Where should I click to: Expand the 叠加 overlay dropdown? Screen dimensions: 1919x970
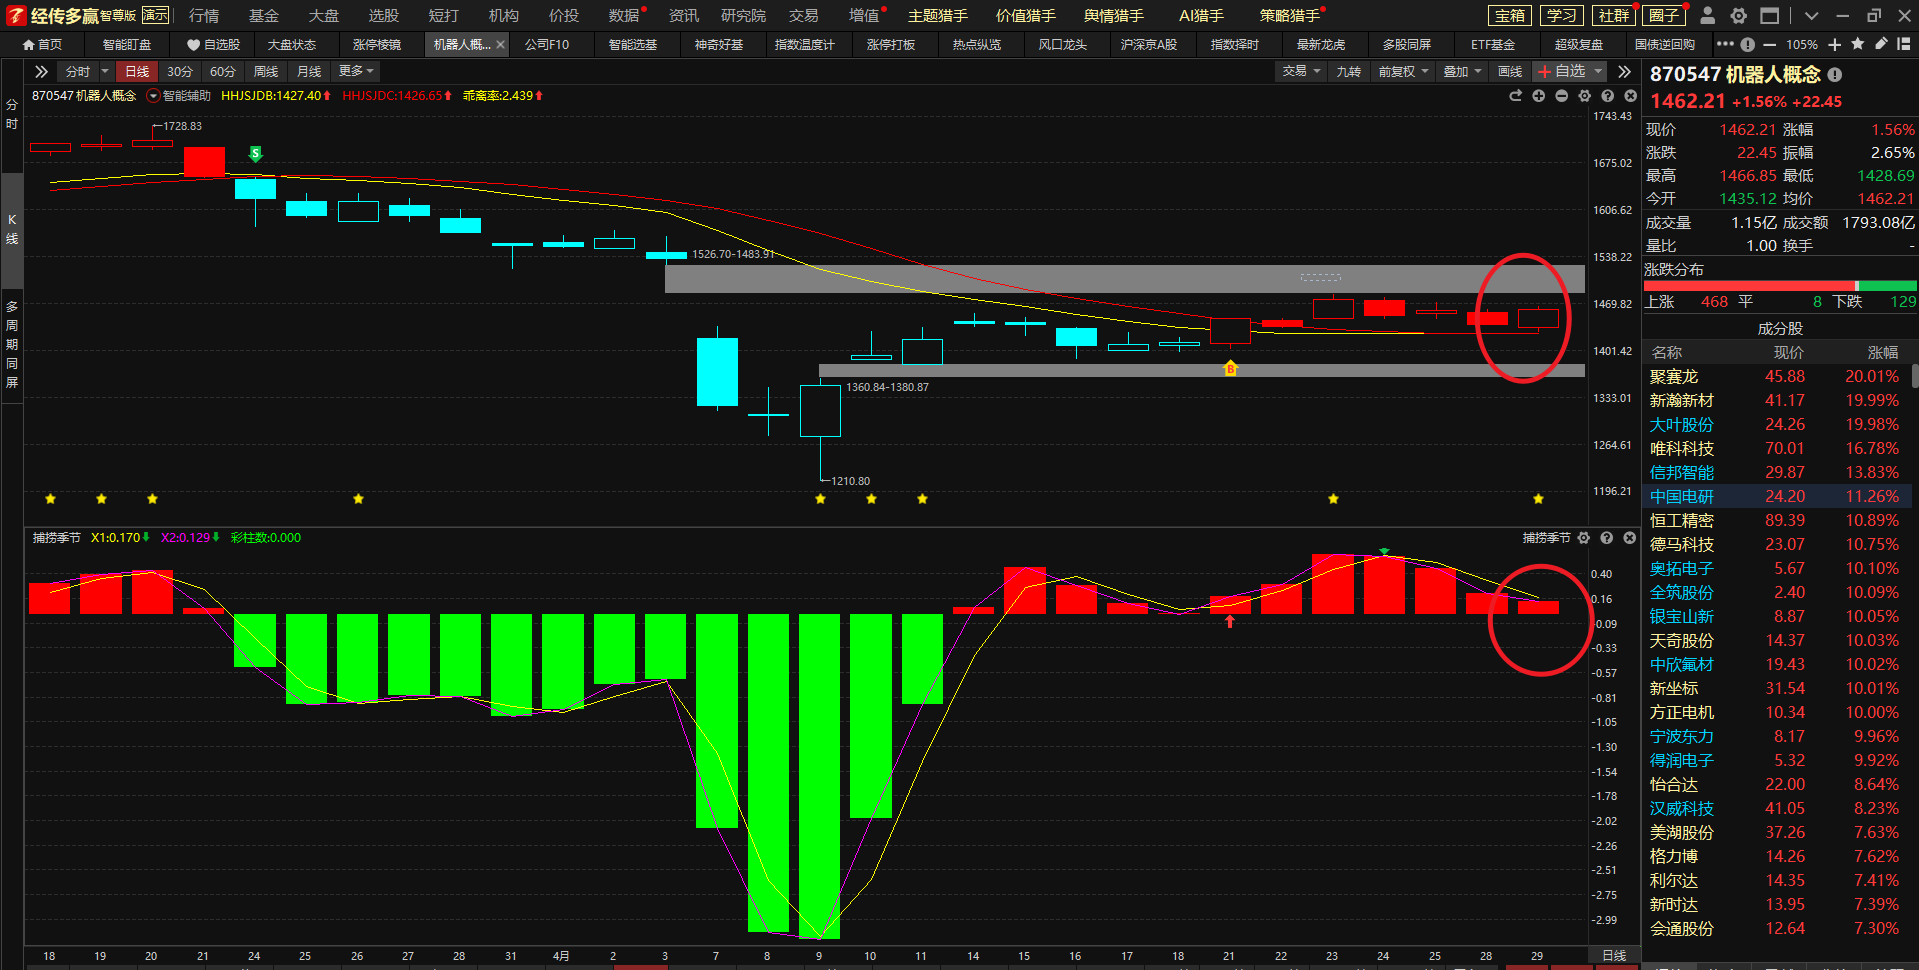point(1461,72)
